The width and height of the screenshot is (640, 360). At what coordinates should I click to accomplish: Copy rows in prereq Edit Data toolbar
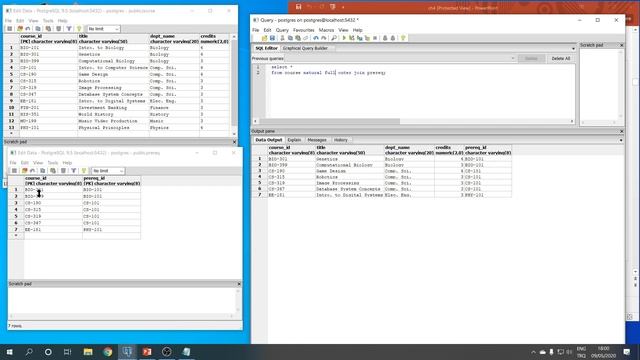[x=43, y=171]
